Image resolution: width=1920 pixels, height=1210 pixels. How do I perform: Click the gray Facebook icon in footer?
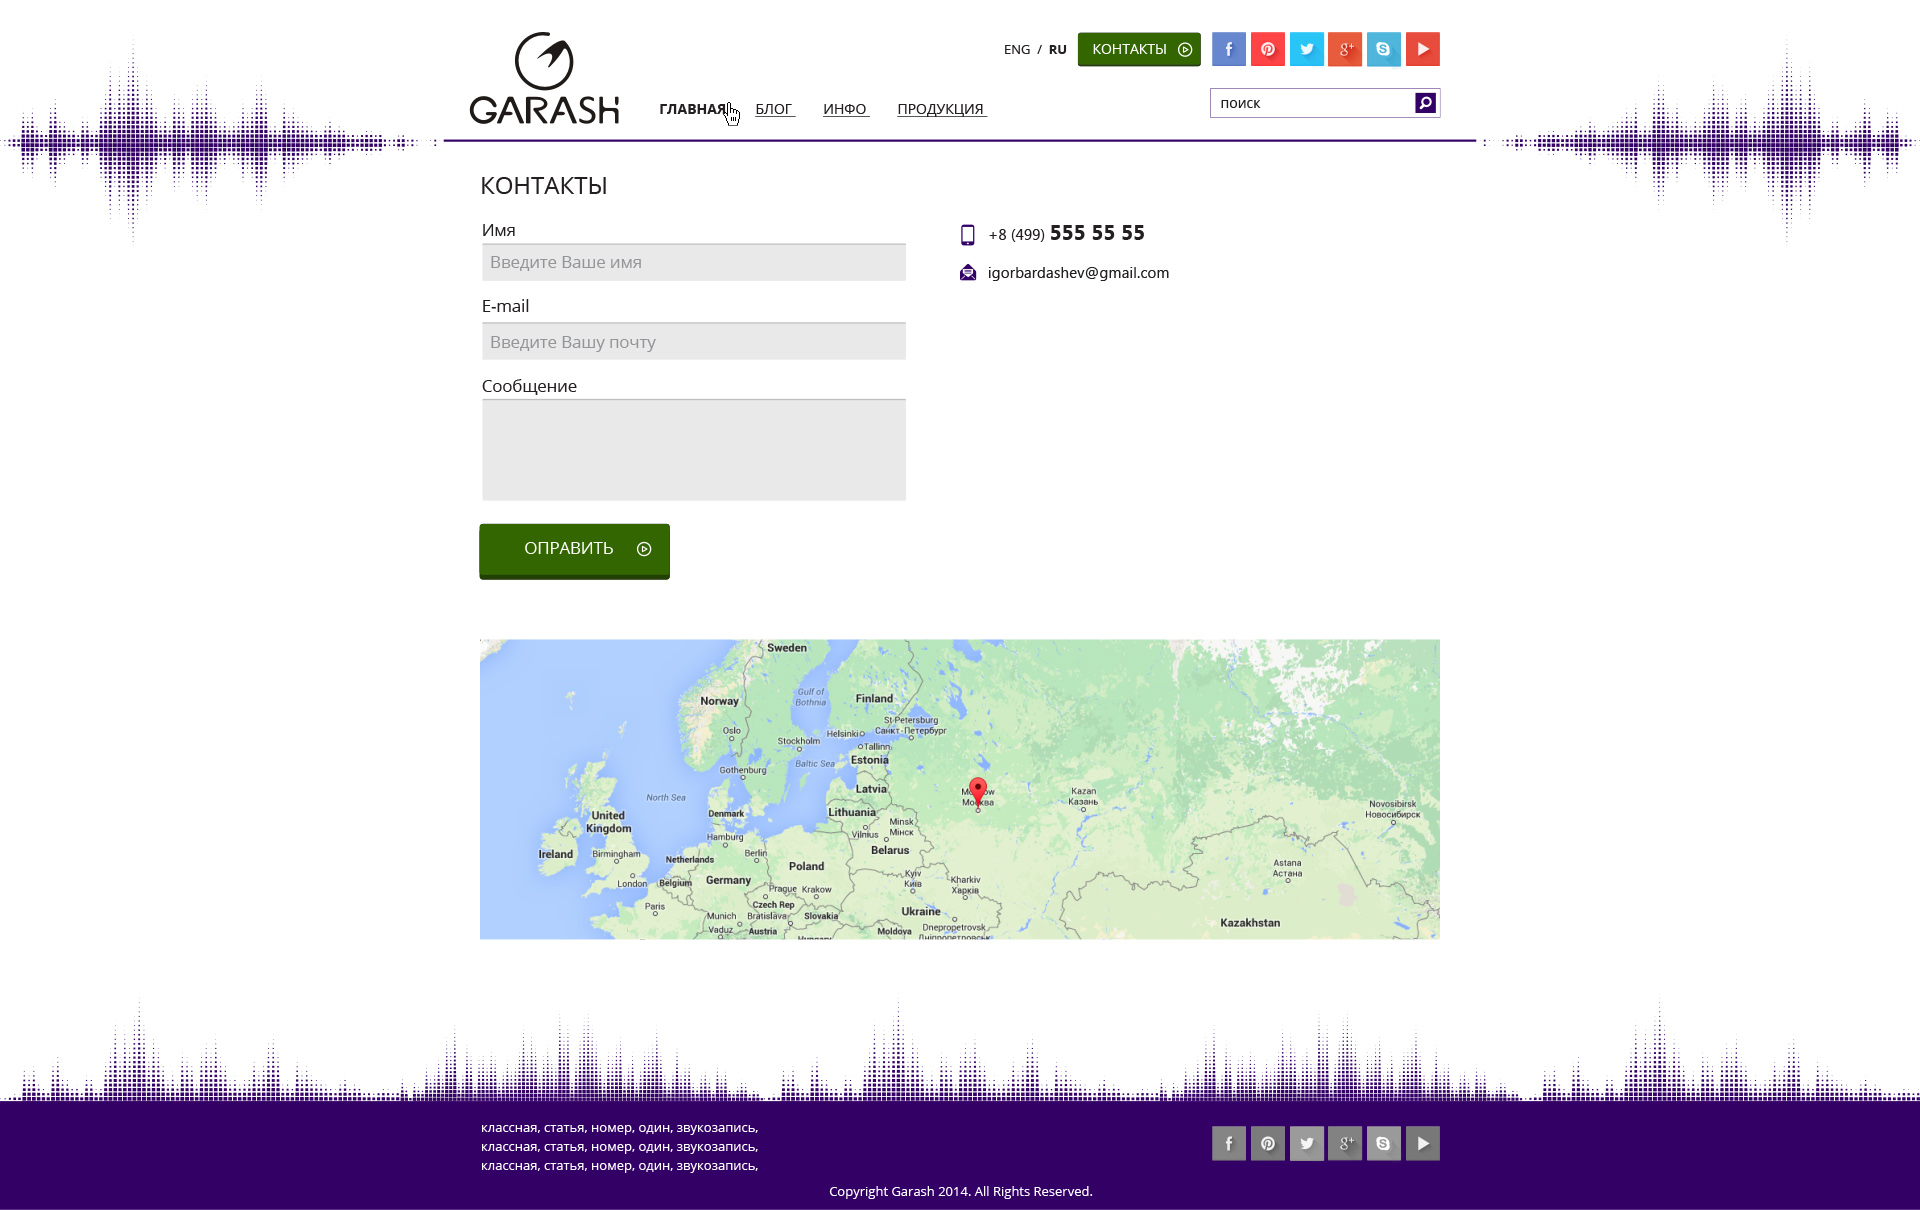tap(1228, 1143)
